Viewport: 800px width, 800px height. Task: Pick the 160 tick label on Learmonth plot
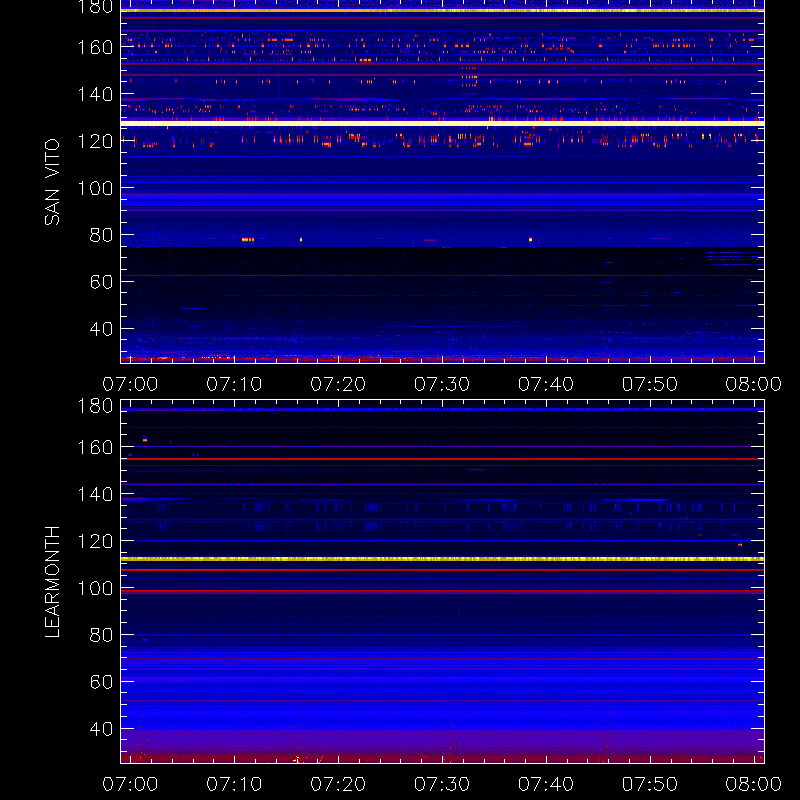pyautogui.click(x=95, y=447)
